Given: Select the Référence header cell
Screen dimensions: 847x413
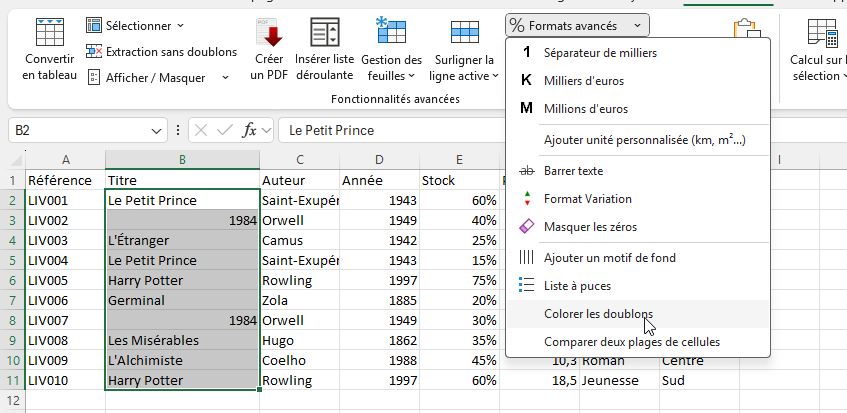Looking at the screenshot, I should click(65, 180).
